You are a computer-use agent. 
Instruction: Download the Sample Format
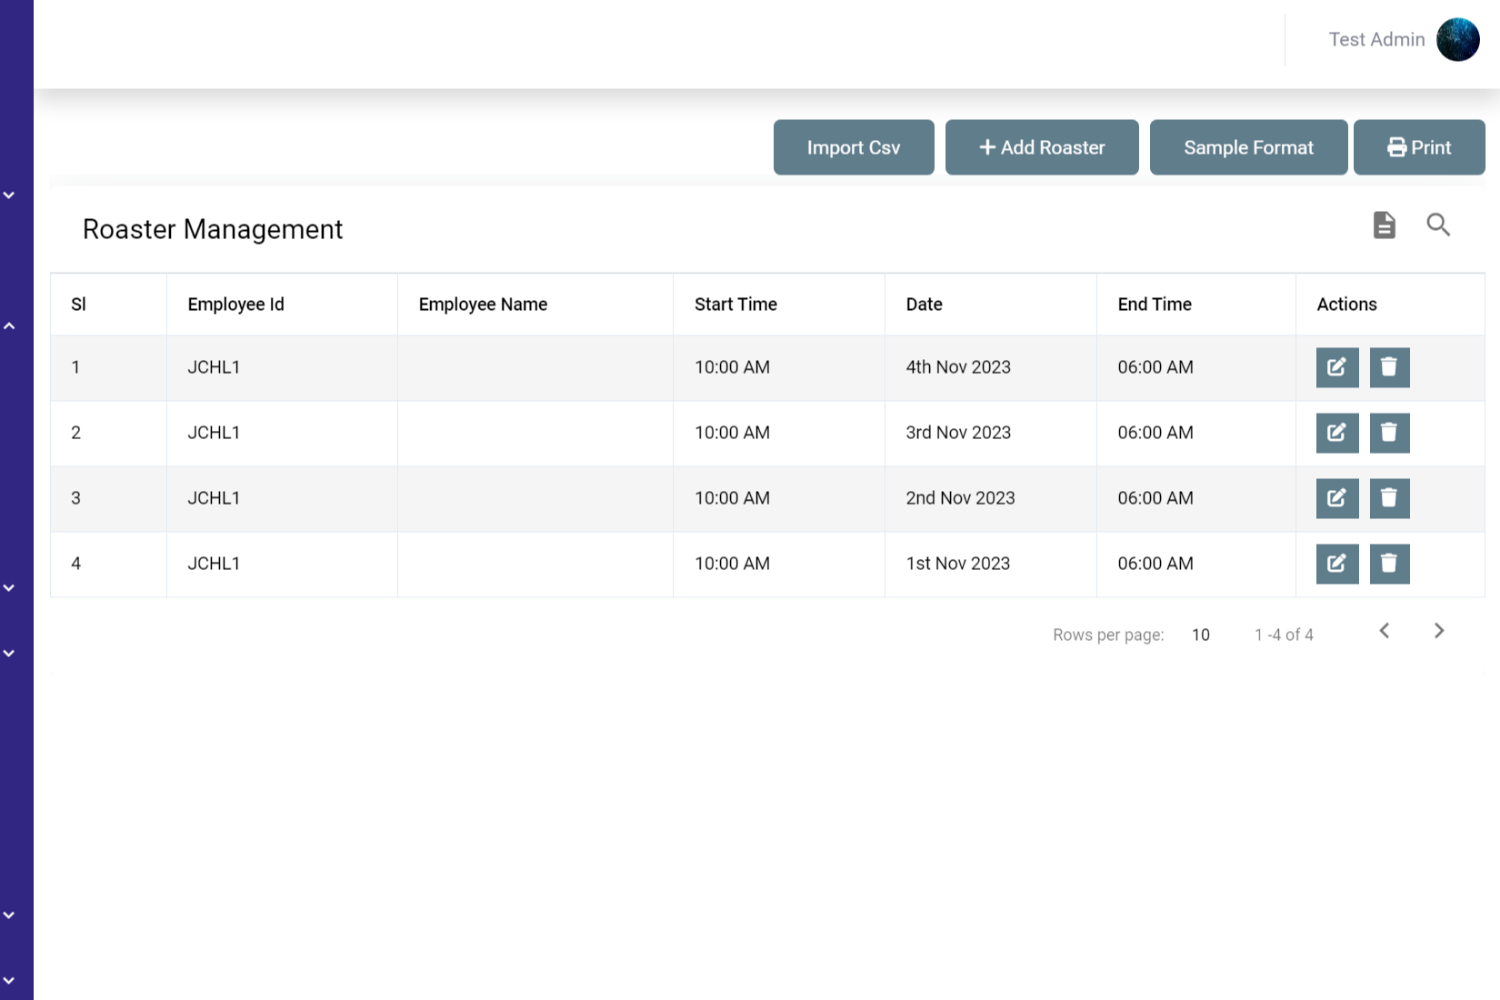(x=1249, y=147)
